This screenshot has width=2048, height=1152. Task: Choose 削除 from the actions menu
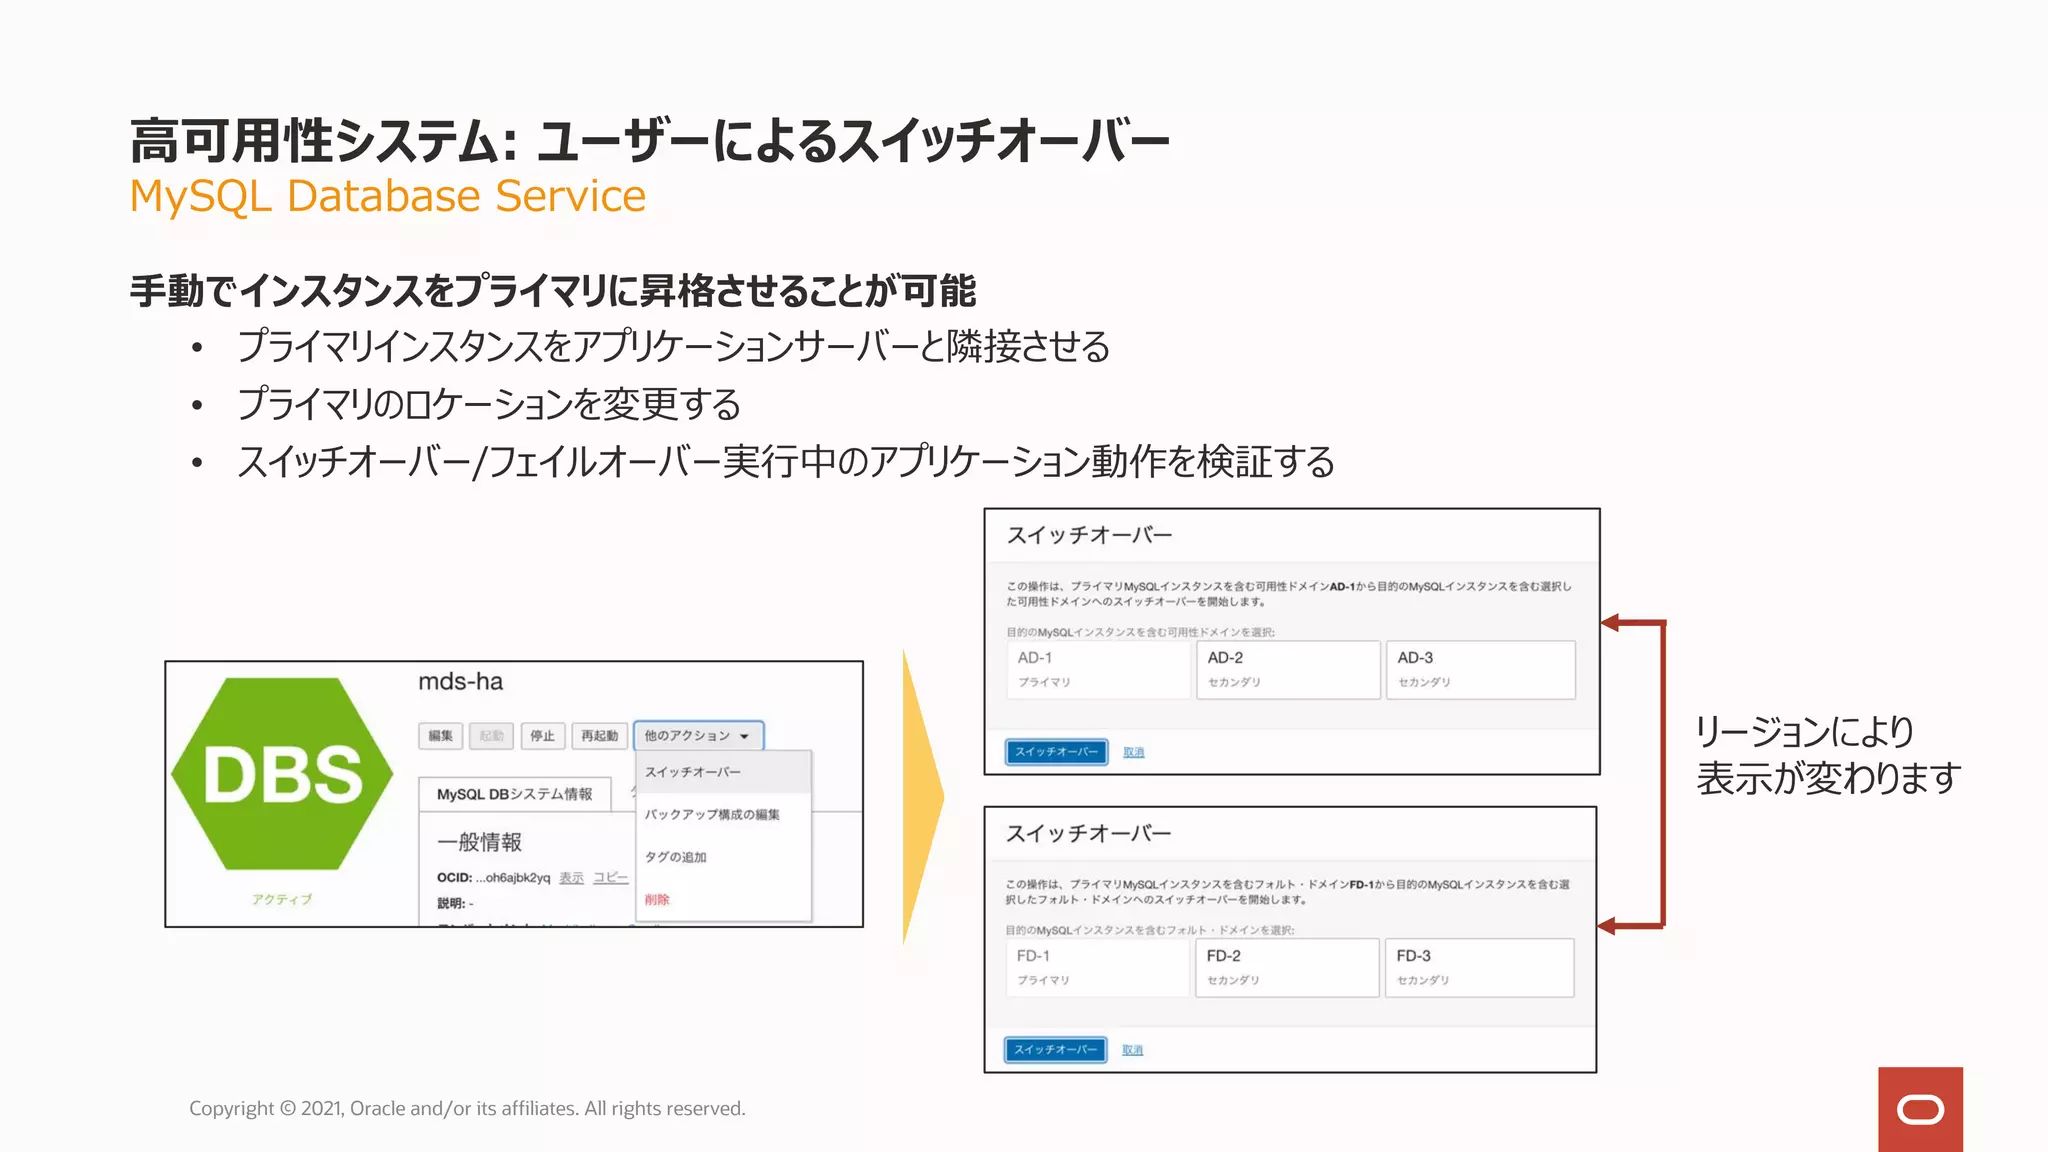(x=722, y=899)
